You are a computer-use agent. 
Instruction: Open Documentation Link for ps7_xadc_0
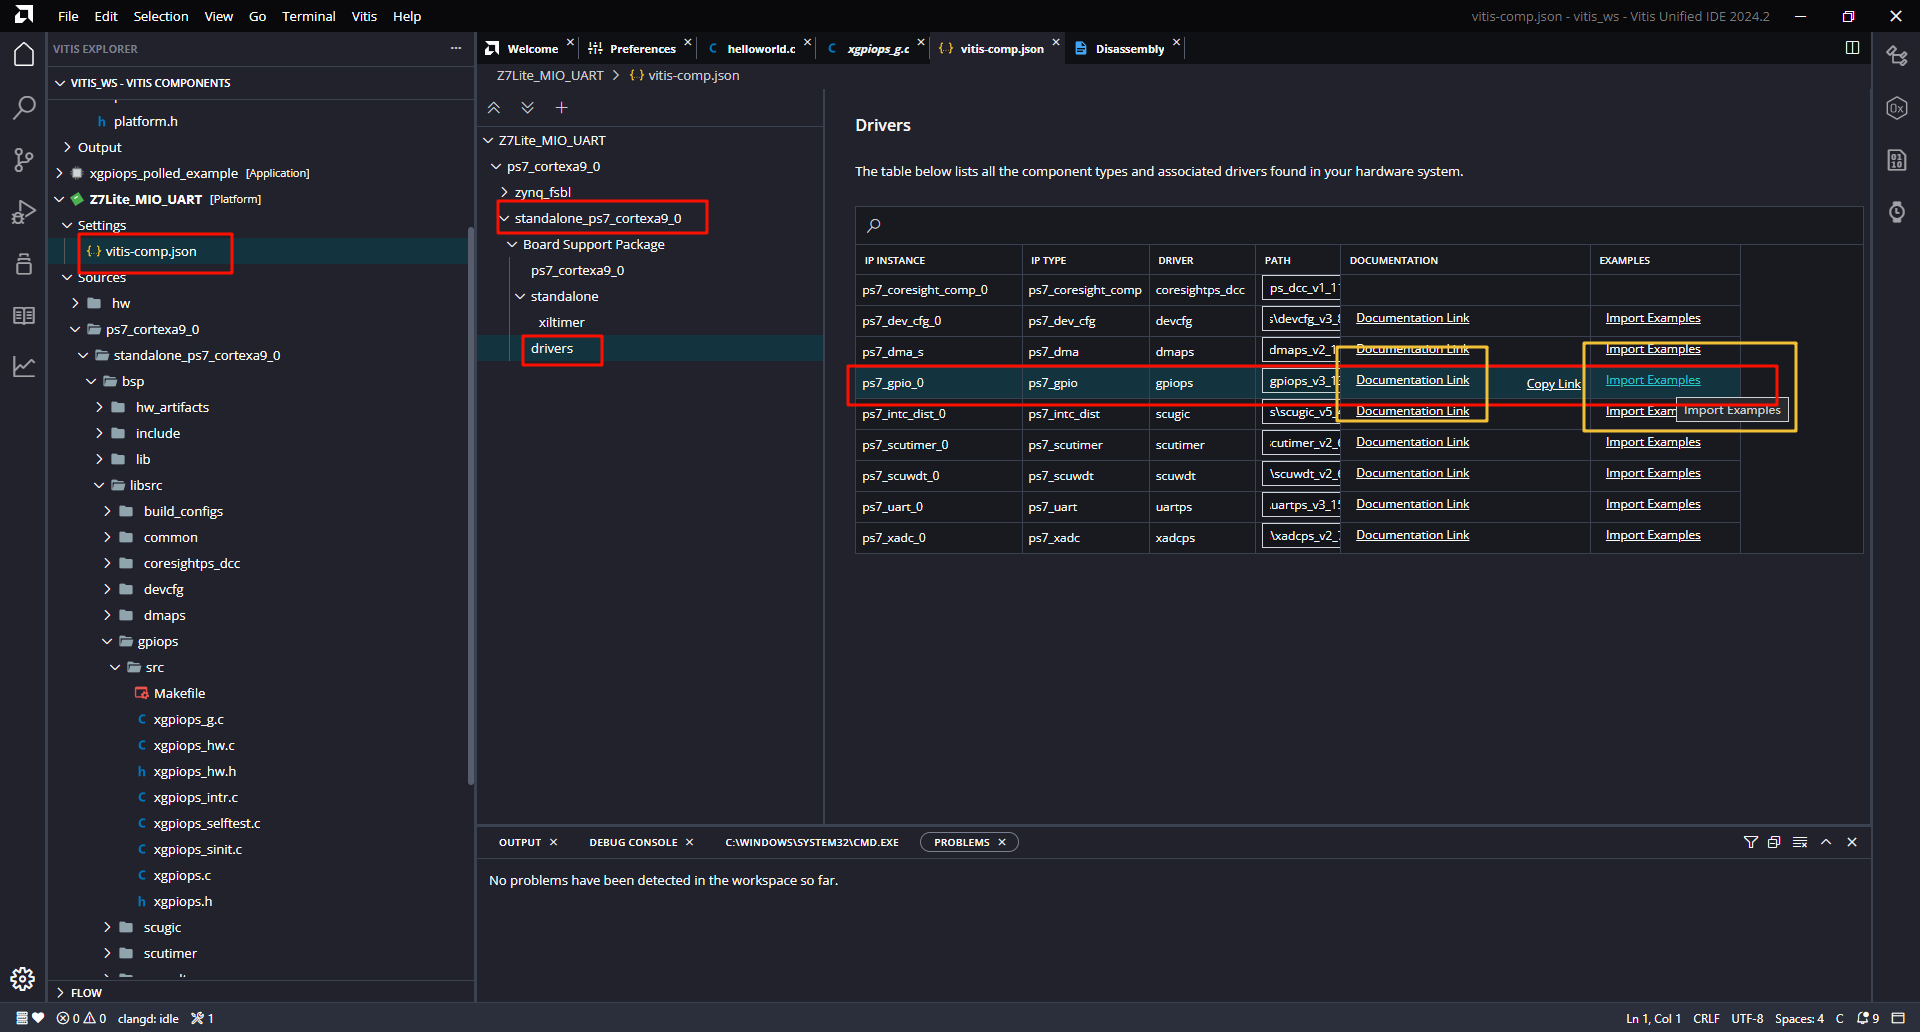tap(1412, 535)
